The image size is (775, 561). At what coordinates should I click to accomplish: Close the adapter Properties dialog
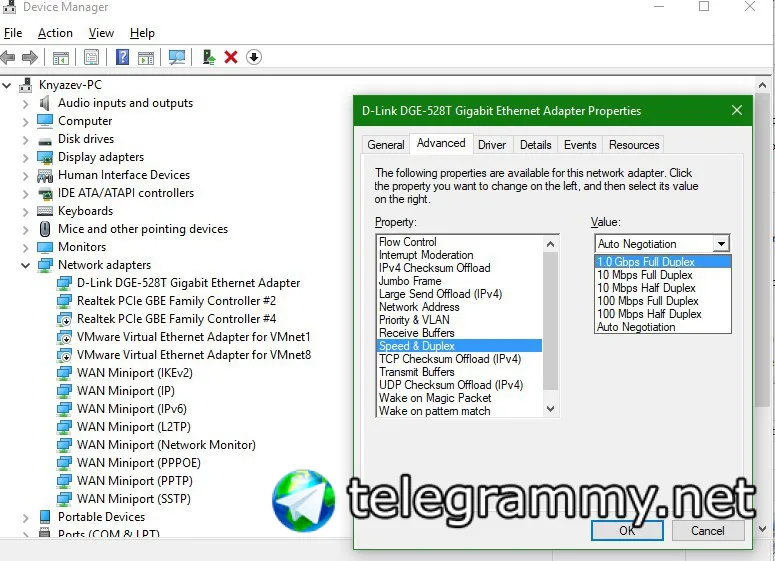tap(737, 110)
